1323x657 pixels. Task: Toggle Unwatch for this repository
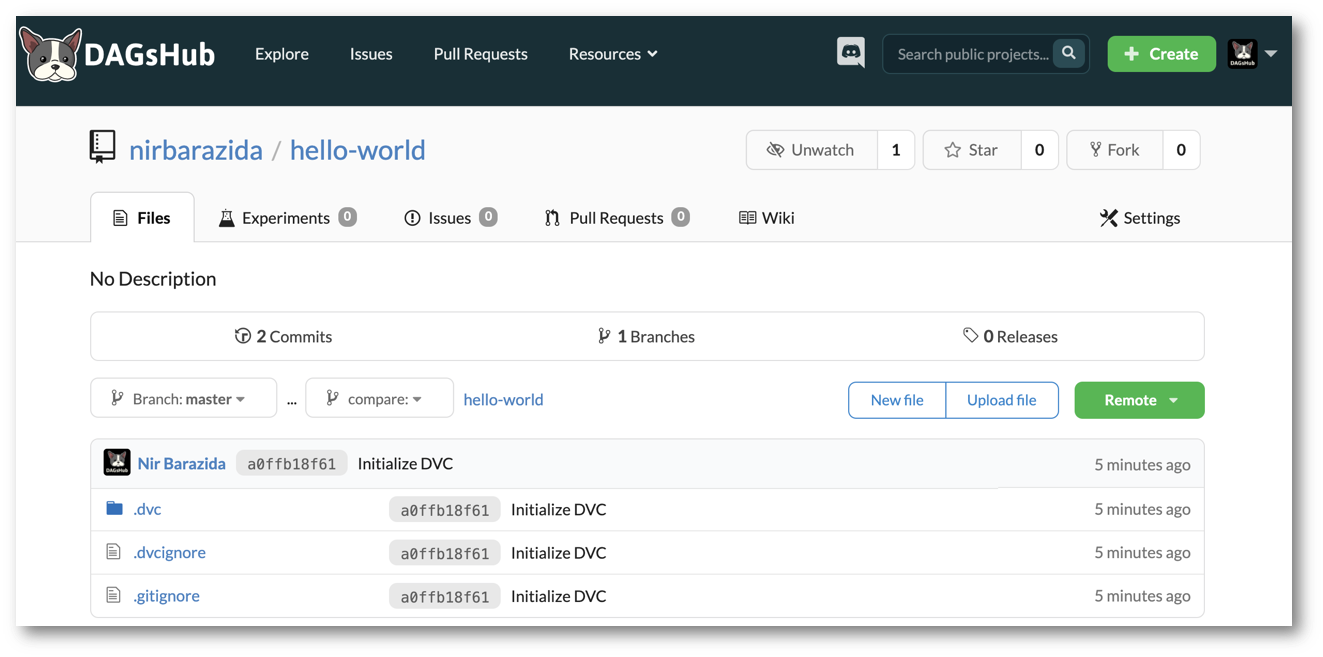pyautogui.click(x=811, y=150)
